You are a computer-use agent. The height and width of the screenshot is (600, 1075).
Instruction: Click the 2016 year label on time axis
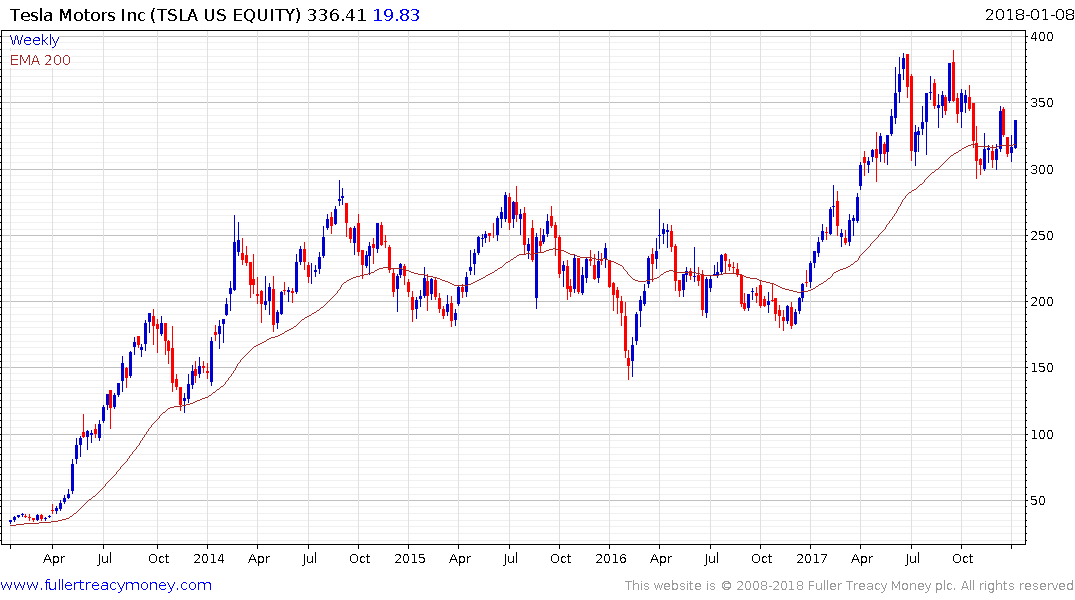pyautogui.click(x=611, y=558)
